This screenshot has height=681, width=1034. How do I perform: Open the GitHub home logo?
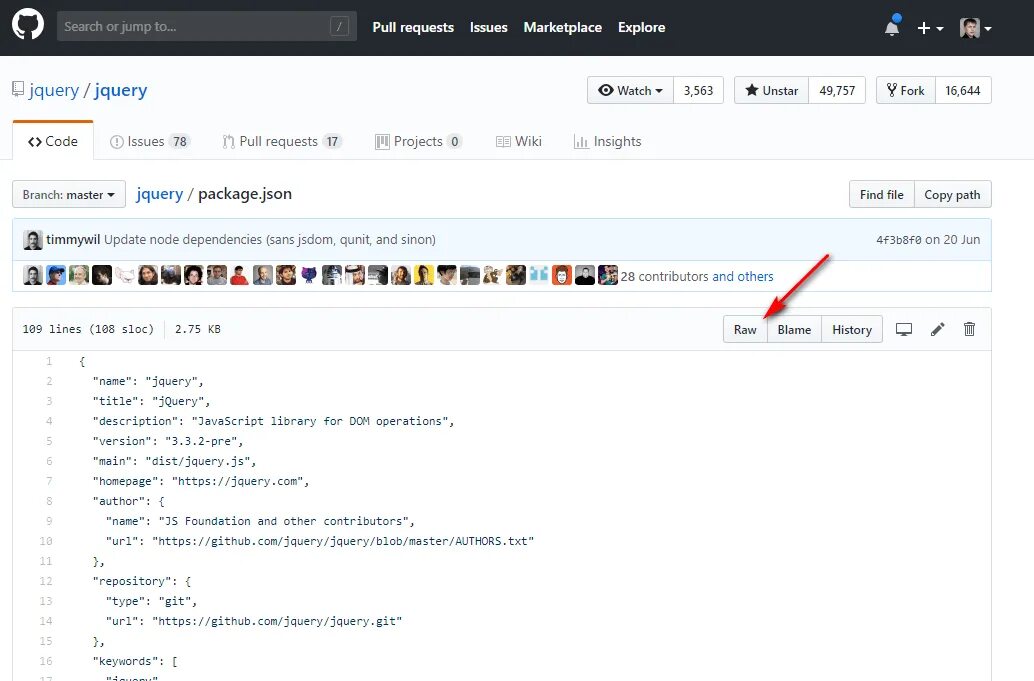(28, 25)
